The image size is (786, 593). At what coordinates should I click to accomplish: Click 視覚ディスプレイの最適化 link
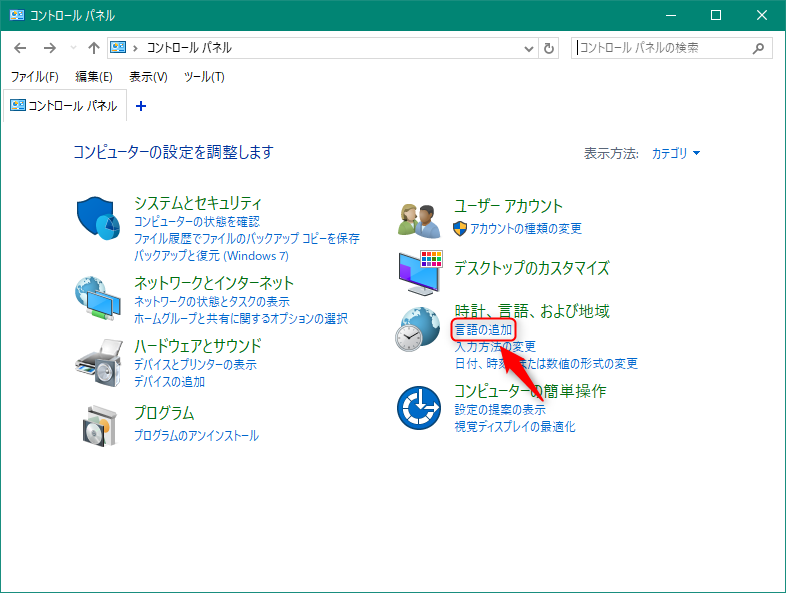click(x=515, y=427)
